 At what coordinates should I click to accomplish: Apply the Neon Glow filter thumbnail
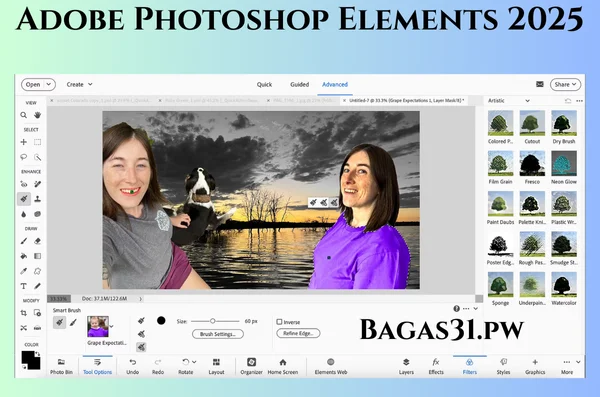tap(564, 163)
